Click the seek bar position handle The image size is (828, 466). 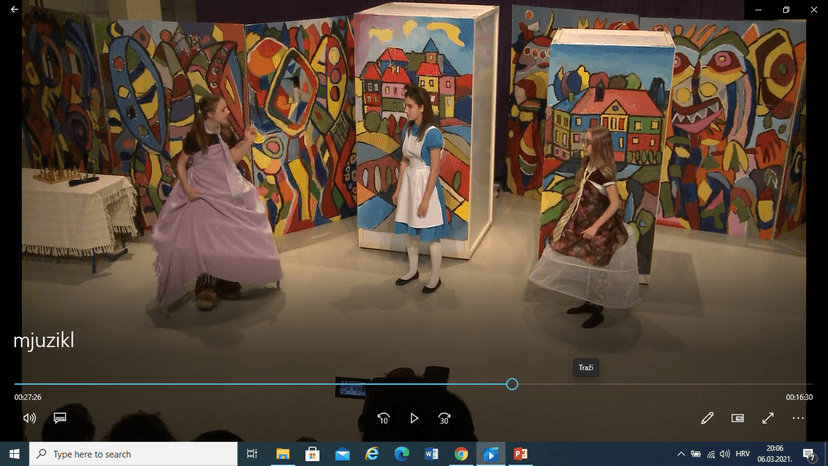tap(512, 384)
